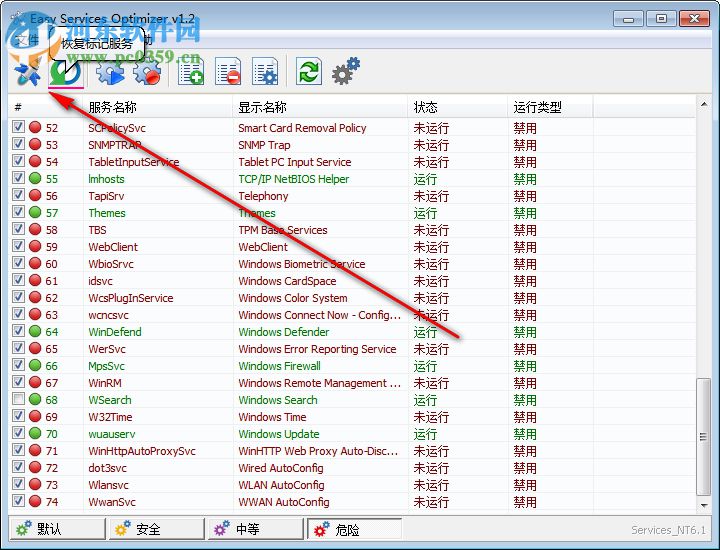Viewport: 720px width, 550px height.
Task: Uncheck the Themes row checkbox
Action: [18, 212]
